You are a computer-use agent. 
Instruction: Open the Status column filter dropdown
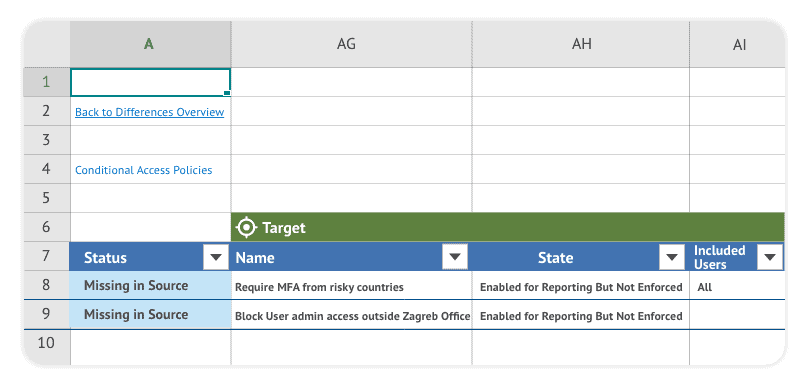coord(216,257)
